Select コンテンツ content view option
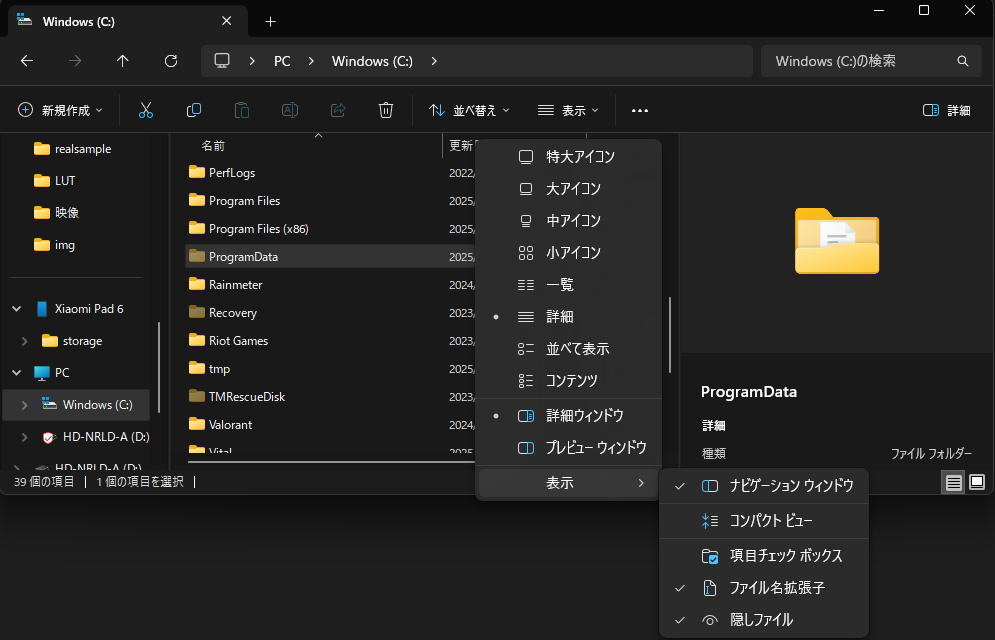995x640 pixels. click(569, 381)
